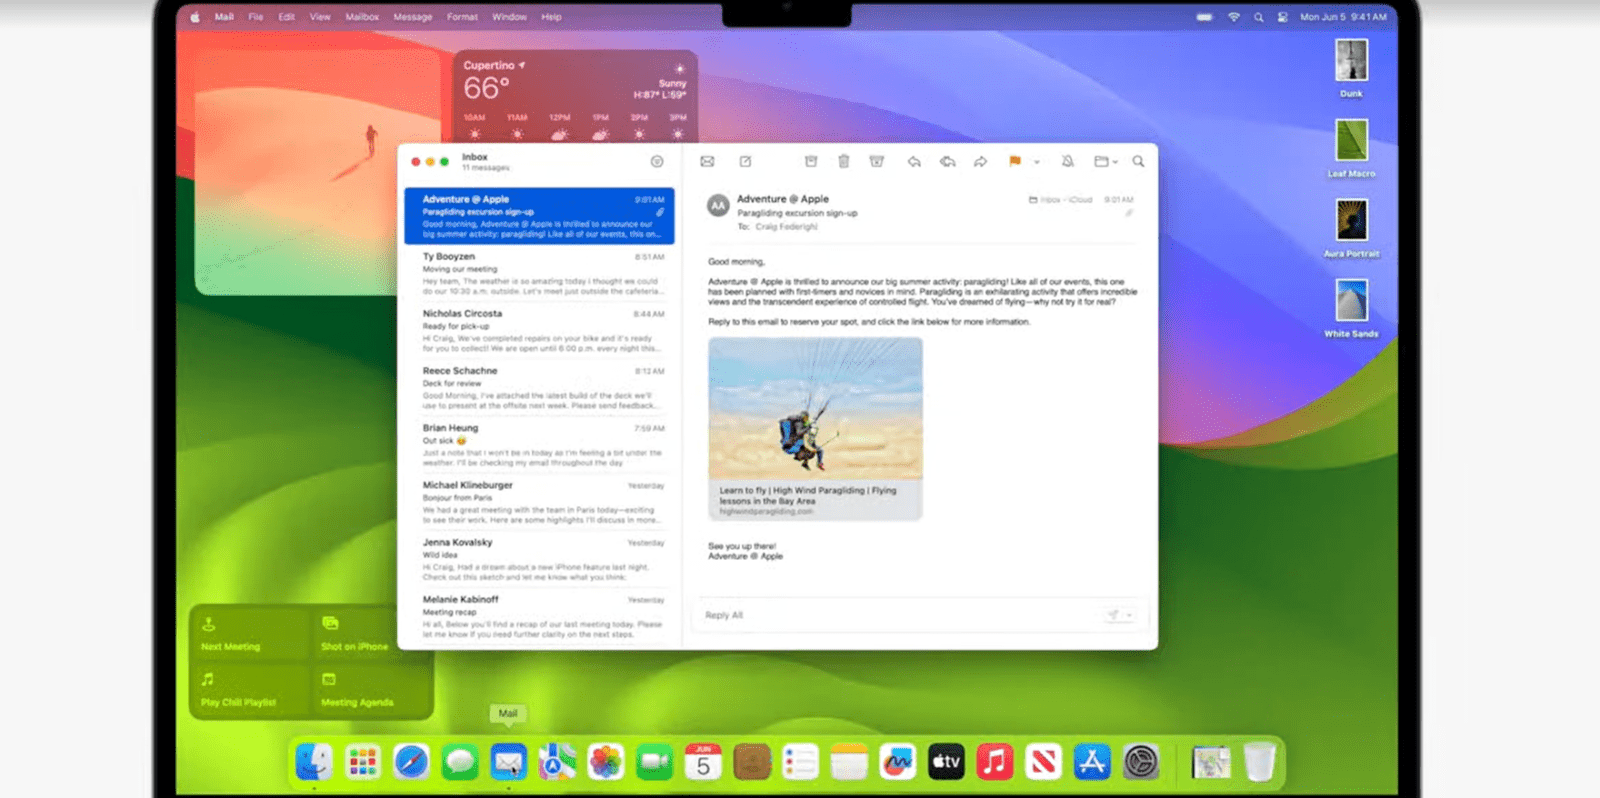Screen dimensions: 1600x798
Task: Toggle the orange flag on message
Action: [x=1015, y=161]
